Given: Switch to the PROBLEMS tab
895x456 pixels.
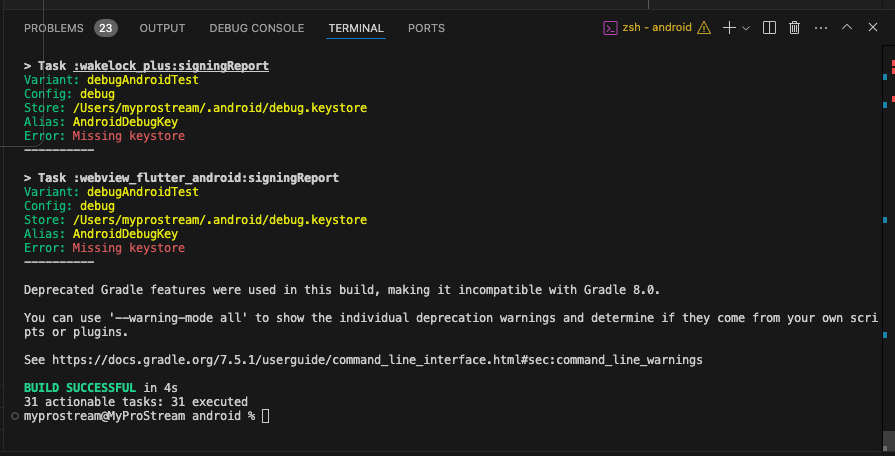Looking at the screenshot, I should pos(54,28).
